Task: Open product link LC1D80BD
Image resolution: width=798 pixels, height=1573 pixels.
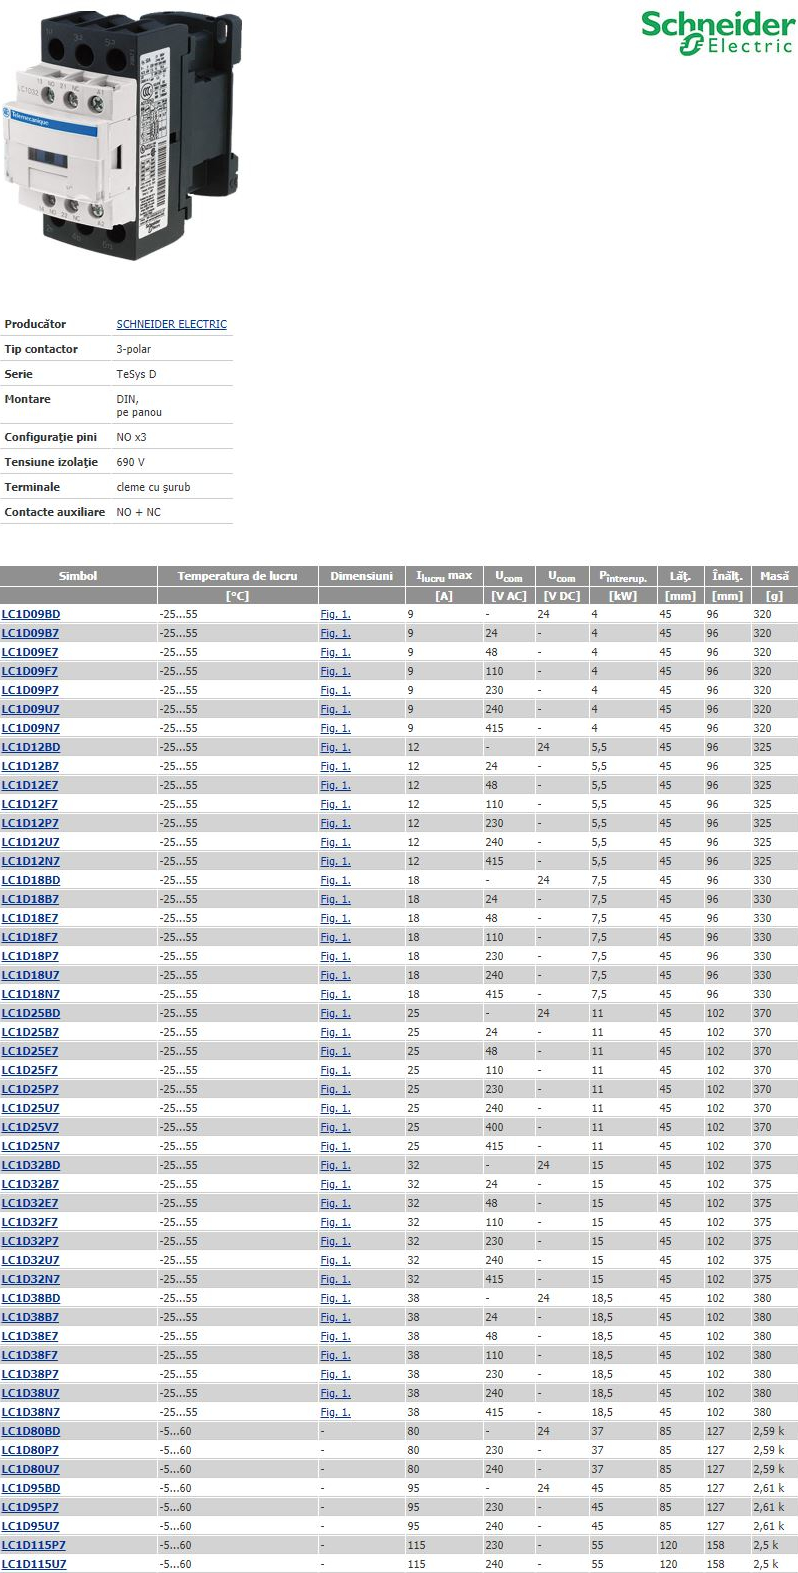Action: tap(31, 1431)
